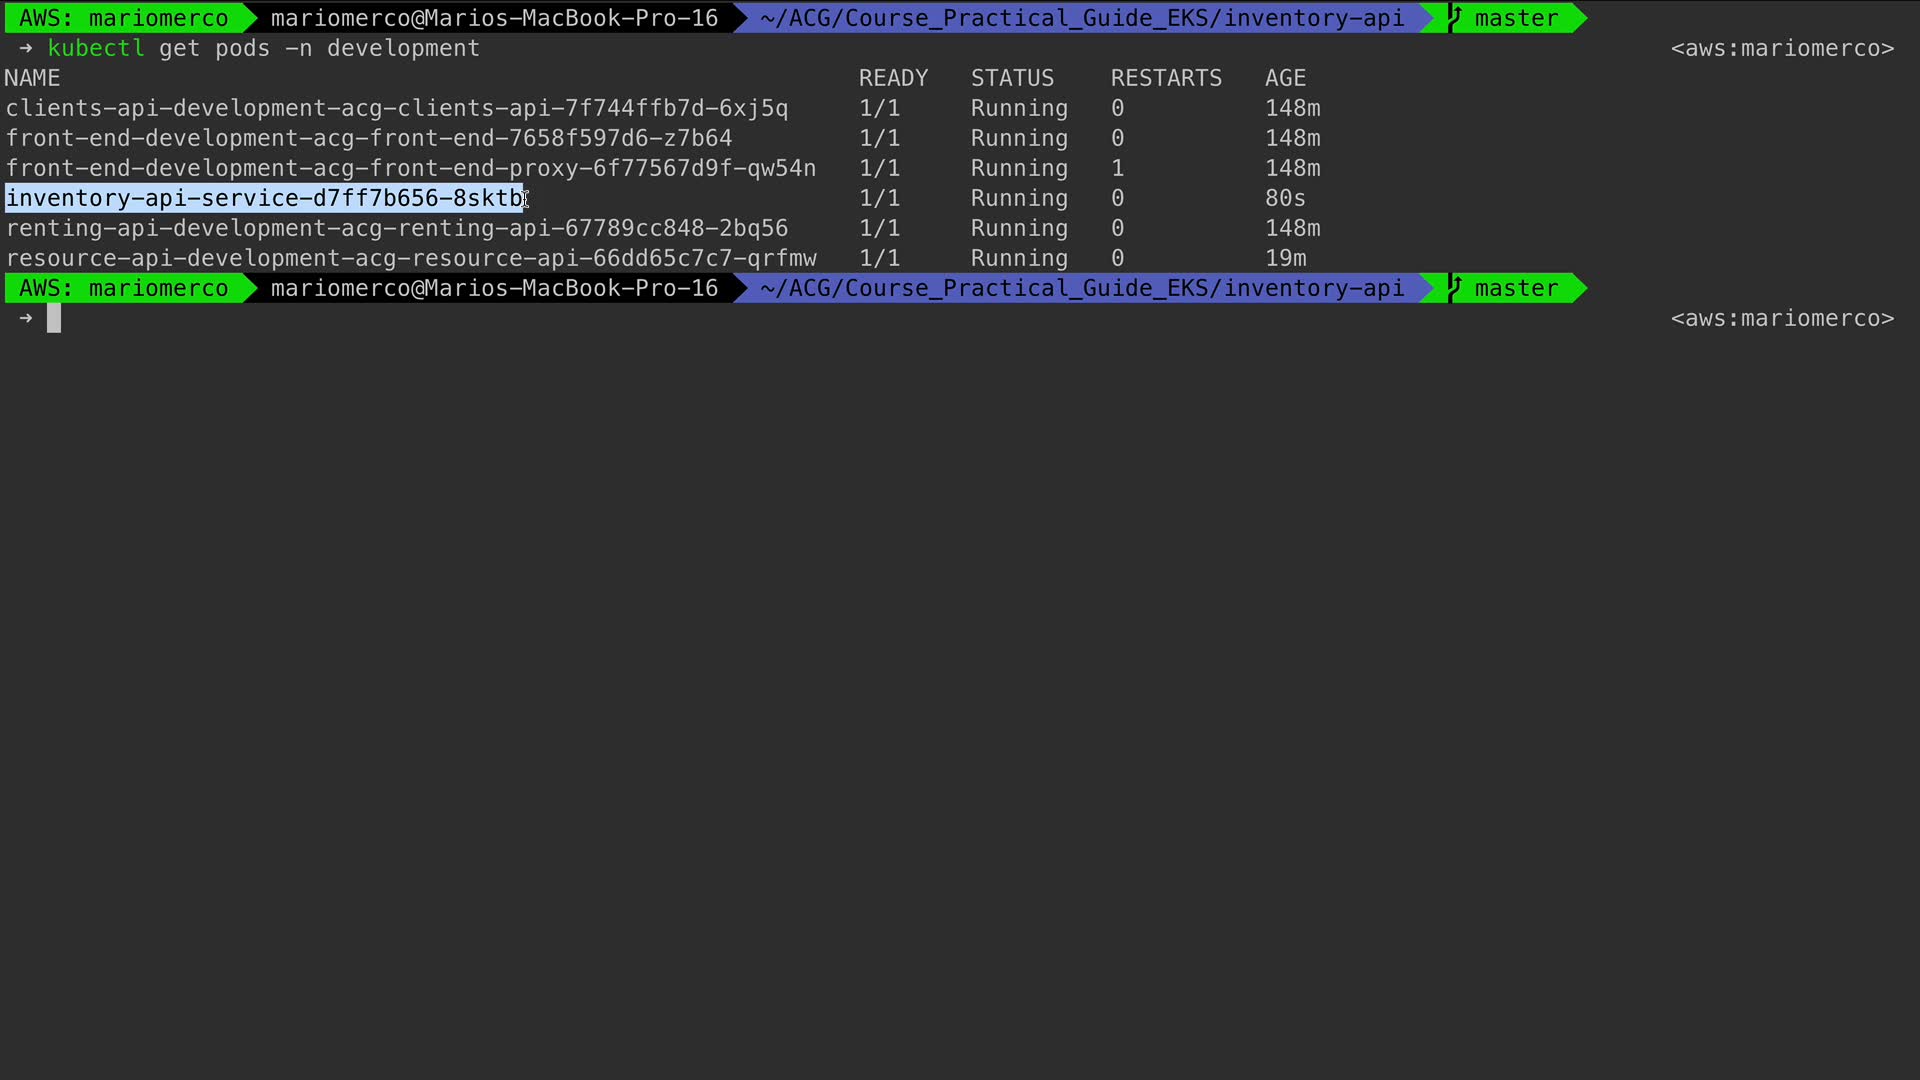Click the block cursor at the prompt
The width and height of the screenshot is (1920, 1080).
pyautogui.click(x=54, y=318)
